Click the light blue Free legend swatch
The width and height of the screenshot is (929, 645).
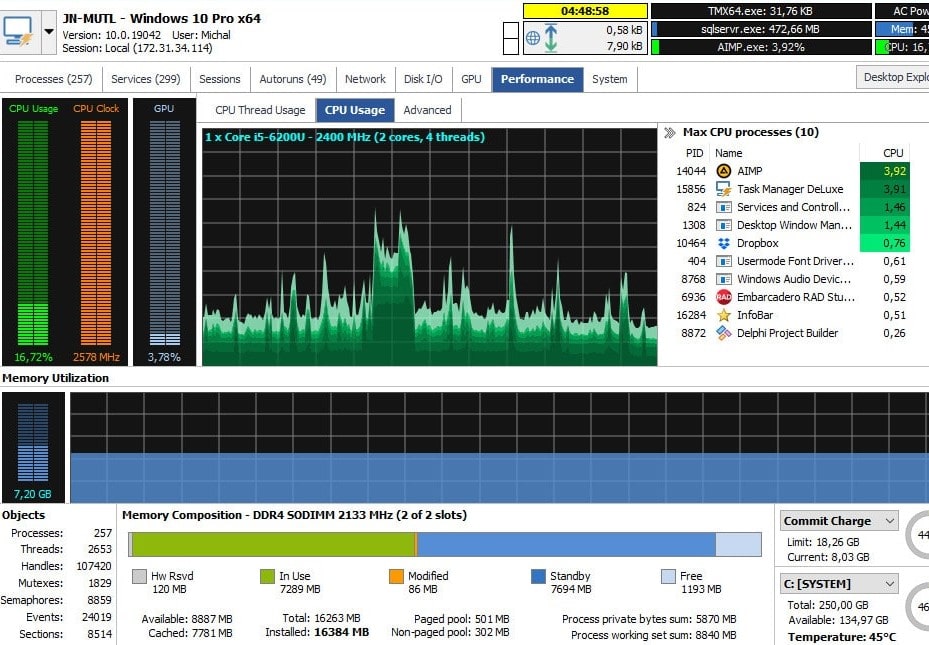[668, 576]
